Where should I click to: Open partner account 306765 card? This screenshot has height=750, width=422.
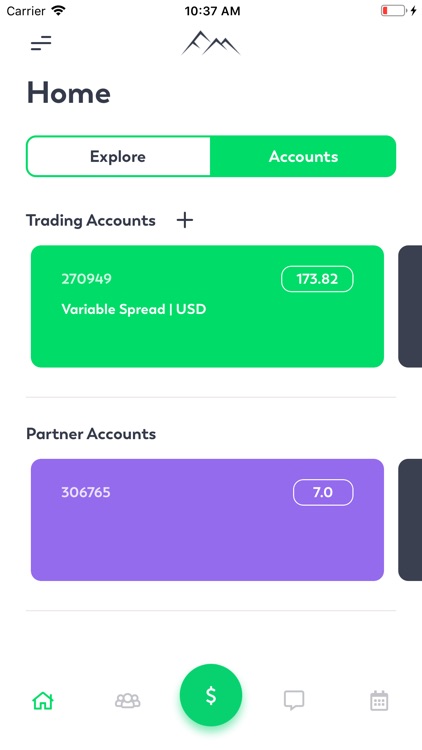click(x=207, y=520)
